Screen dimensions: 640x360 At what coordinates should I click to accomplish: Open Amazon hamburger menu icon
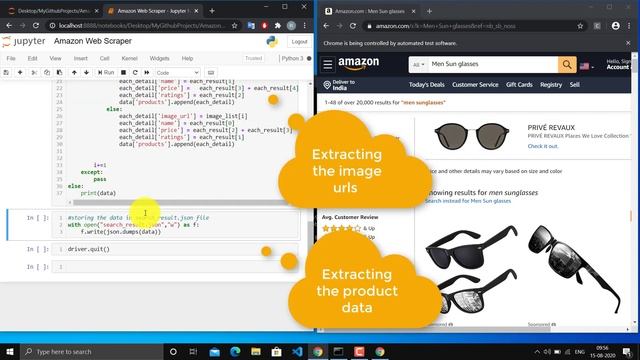click(327, 64)
